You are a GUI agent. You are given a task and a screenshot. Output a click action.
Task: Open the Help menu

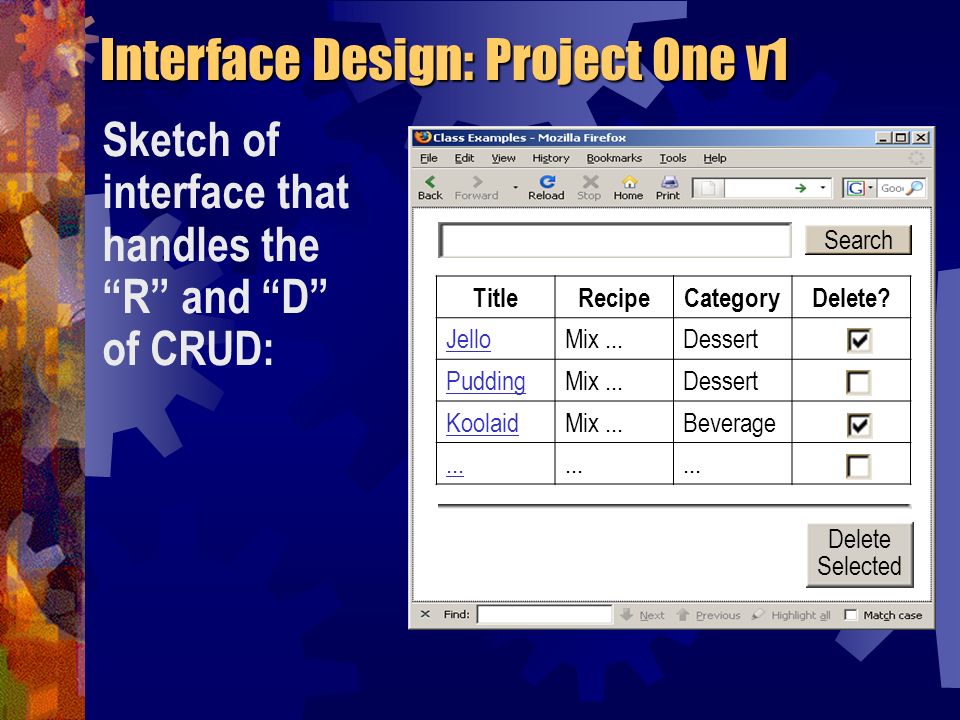714,158
